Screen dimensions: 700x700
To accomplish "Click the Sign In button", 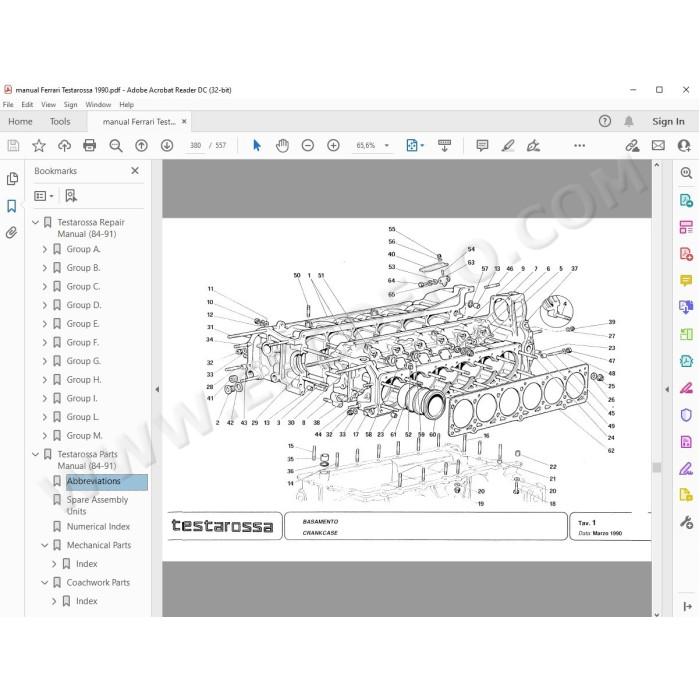I will click(668, 121).
